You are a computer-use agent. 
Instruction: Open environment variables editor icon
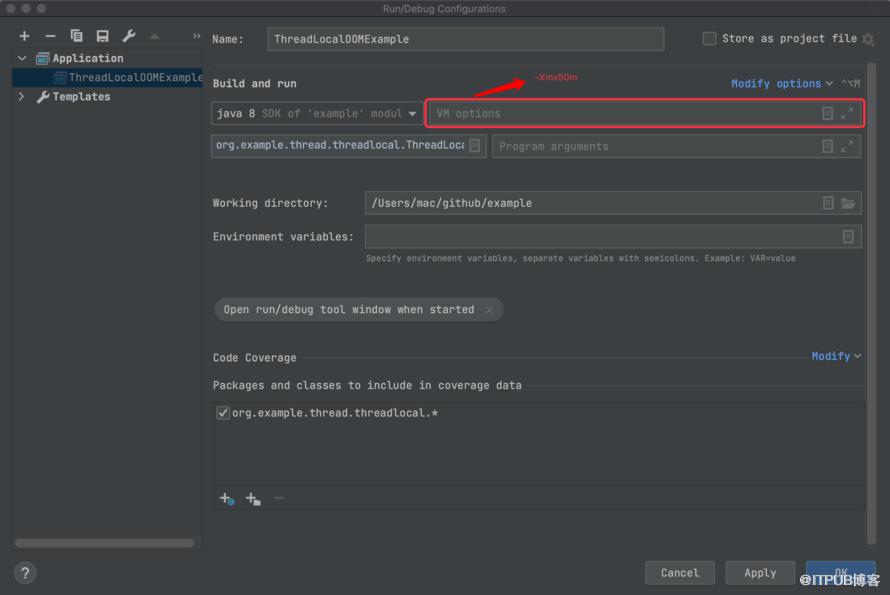[848, 237]
